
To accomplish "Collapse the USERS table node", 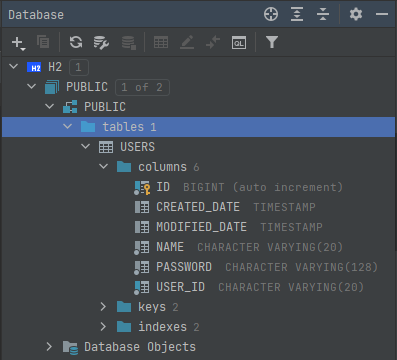I will pyautogui.click(x=86, y=146).
